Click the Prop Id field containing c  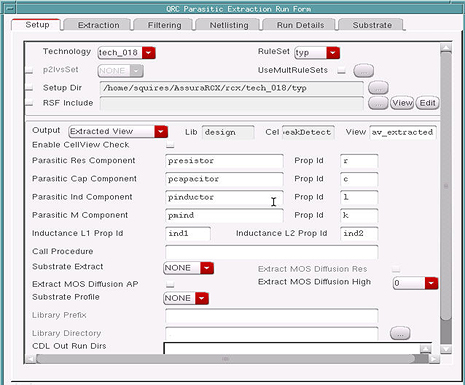tap(359, 179)
